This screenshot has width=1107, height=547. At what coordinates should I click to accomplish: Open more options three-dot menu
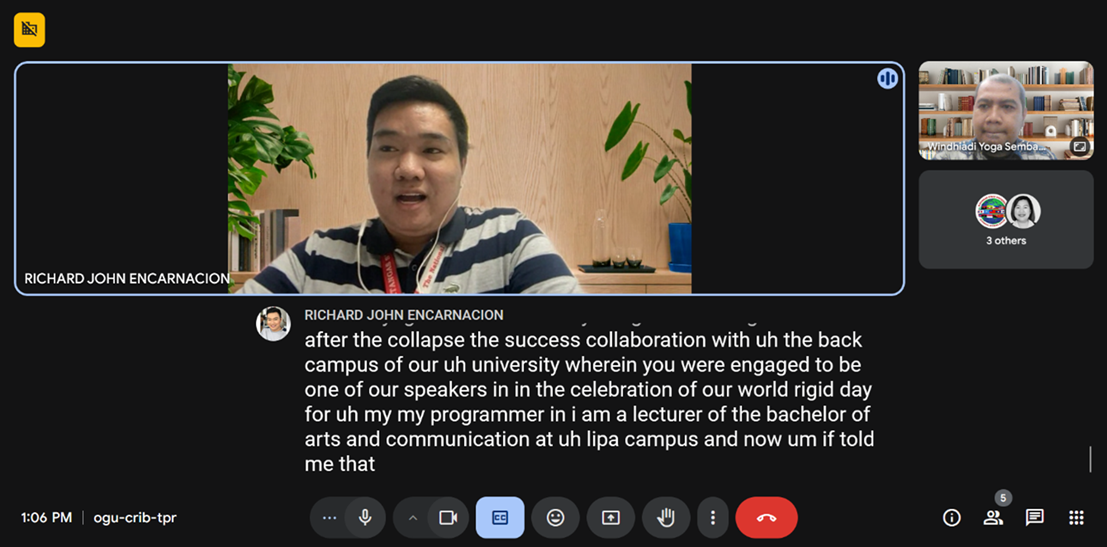pyautogui.click(x=713, y=518)
